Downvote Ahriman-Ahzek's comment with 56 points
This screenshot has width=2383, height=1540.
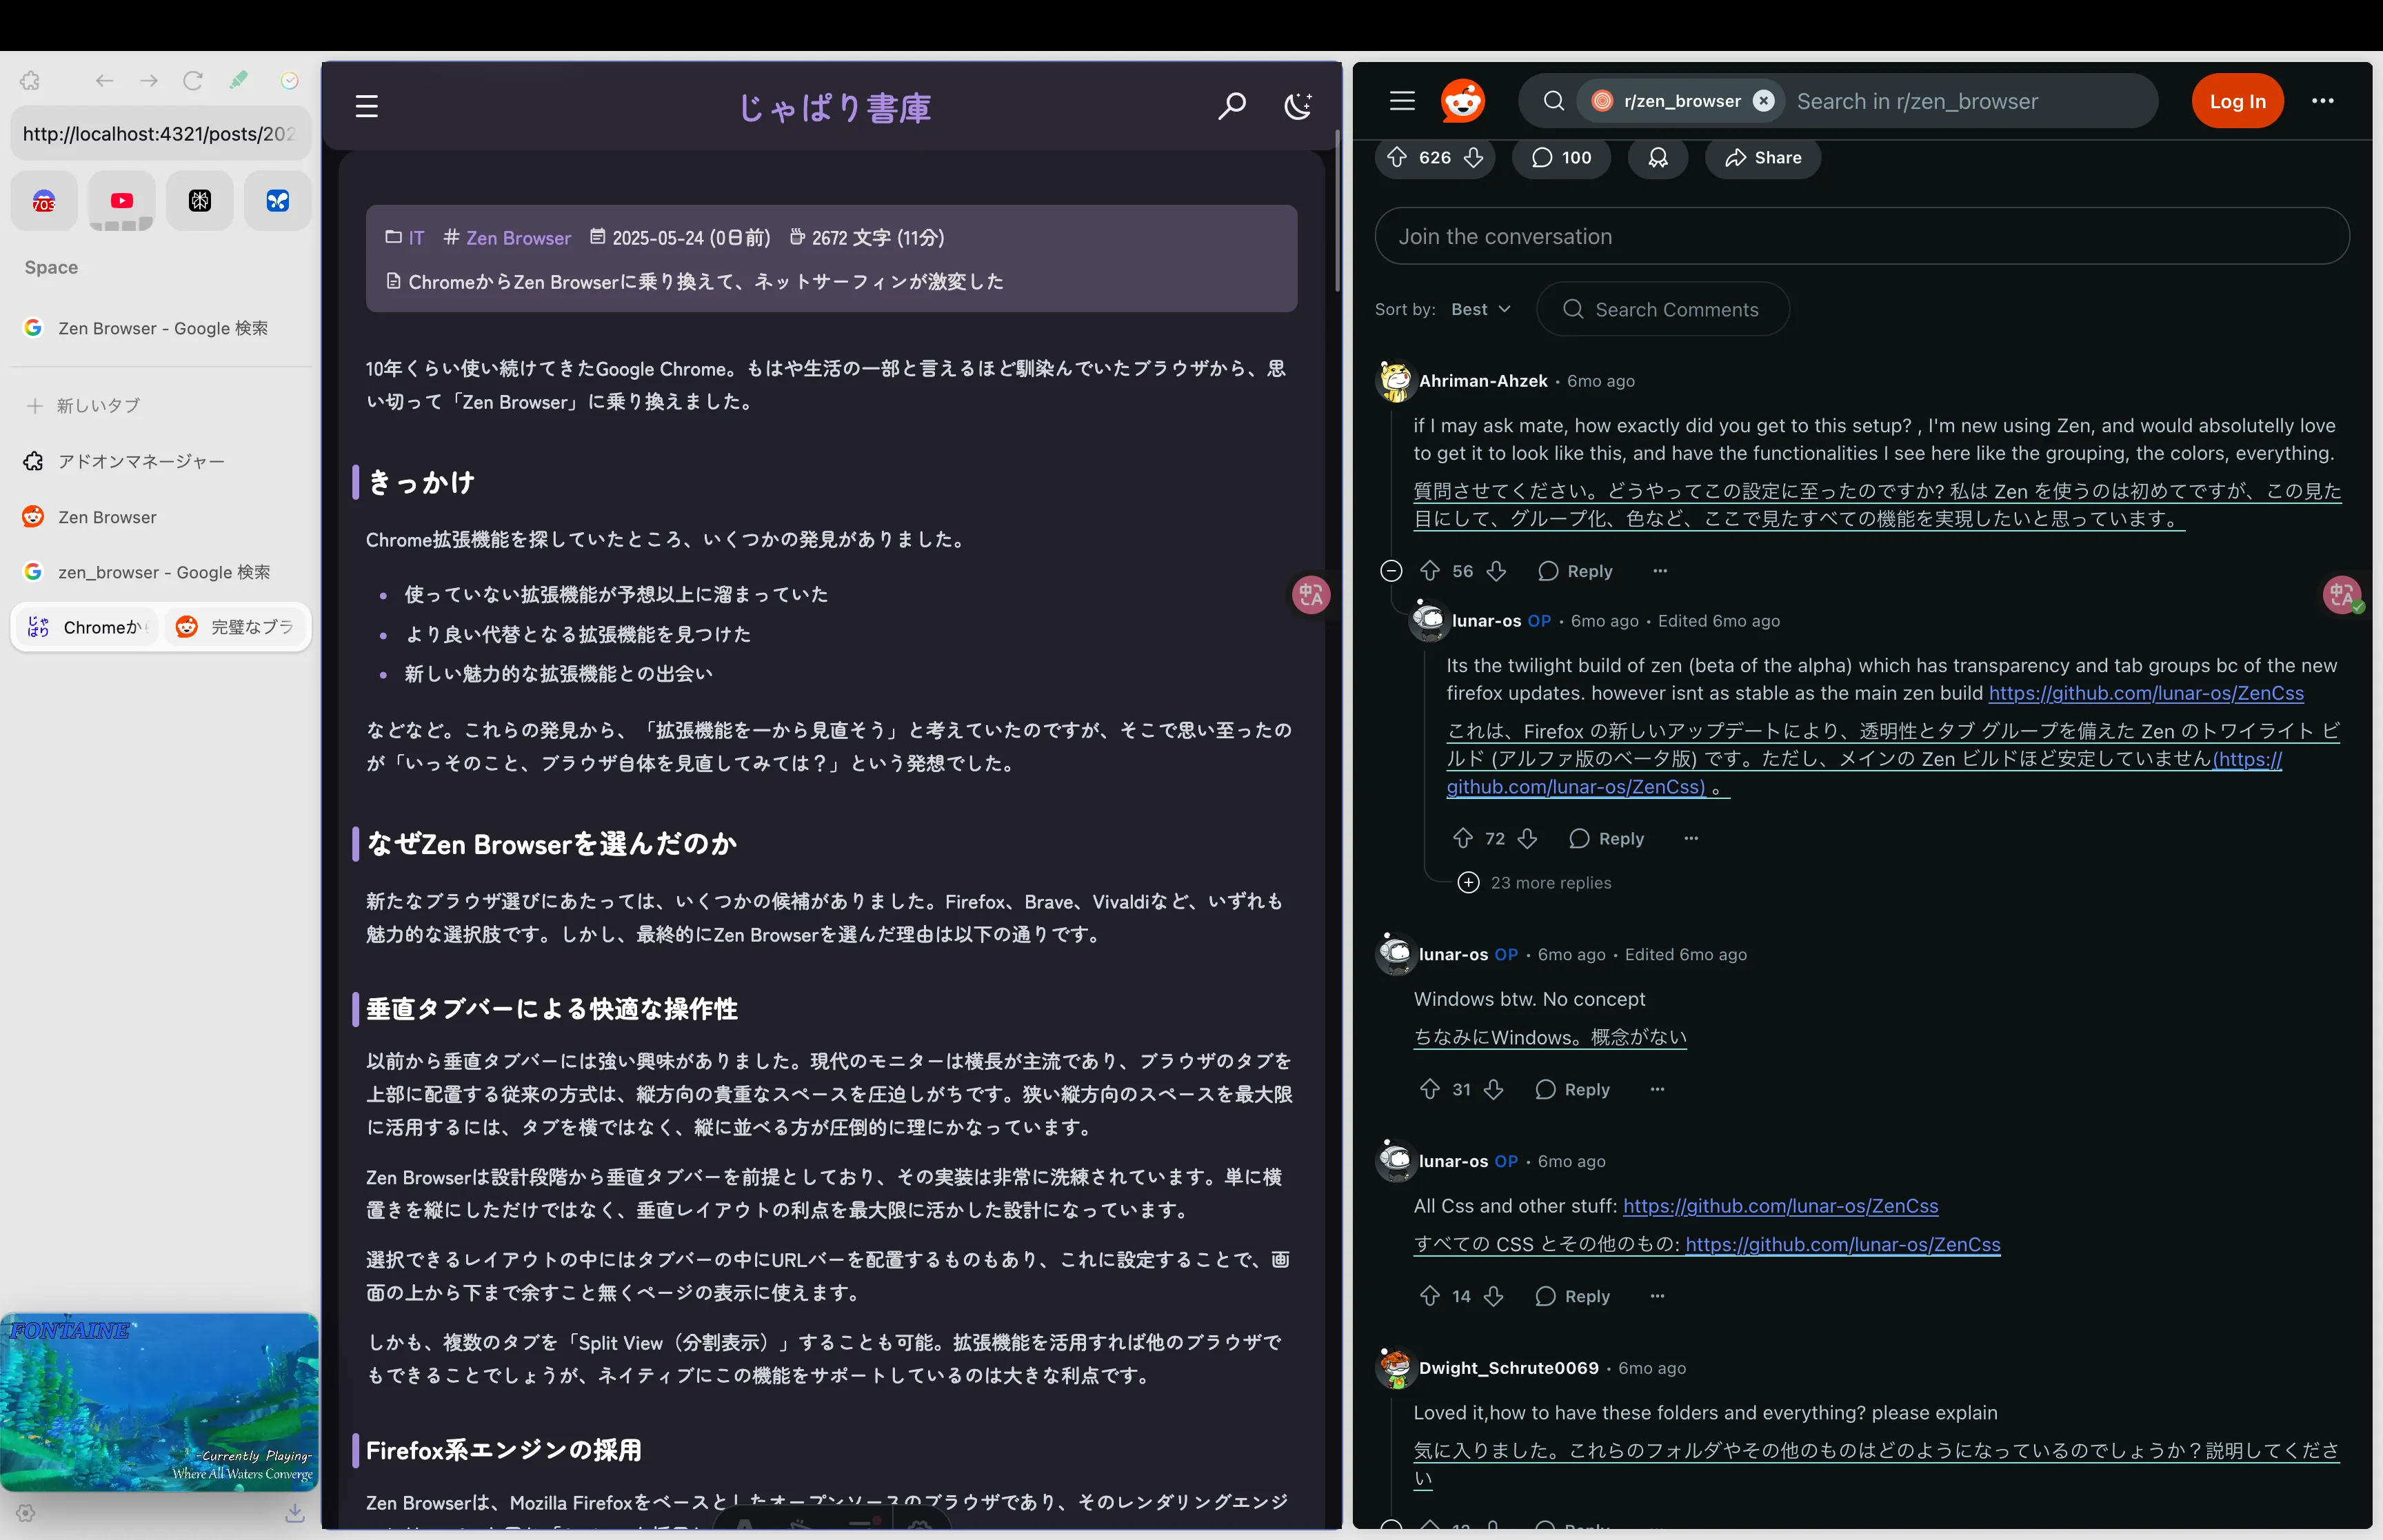pyautogui.click(x=1496, y=570)
